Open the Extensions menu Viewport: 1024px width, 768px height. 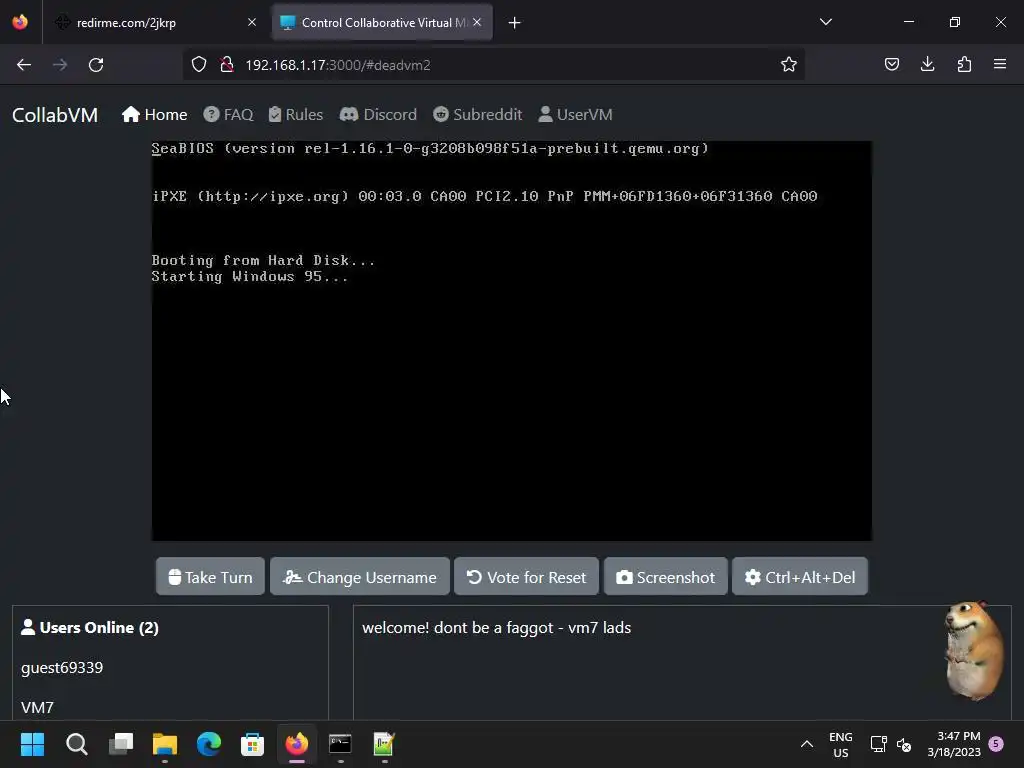tap(964, 65)
